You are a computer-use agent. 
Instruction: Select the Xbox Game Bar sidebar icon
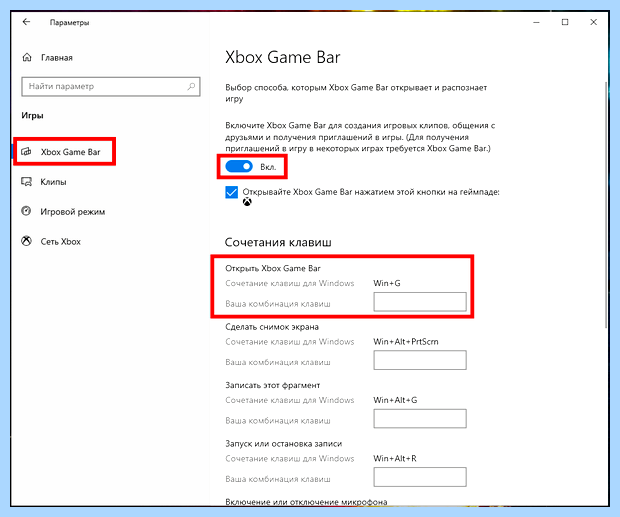(26, 152)
